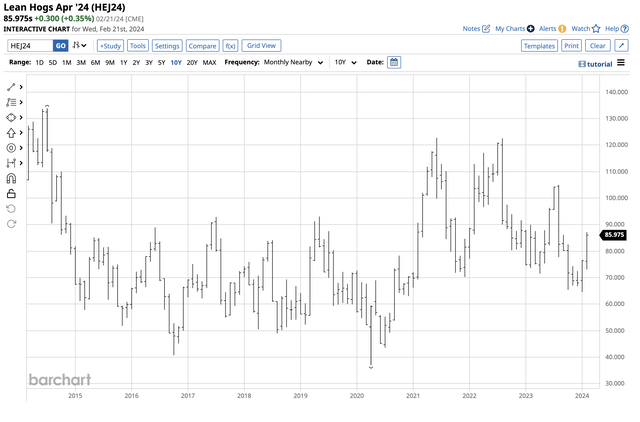Toggle the magnet snap tool
This screenshot has height=422, width=640.
[x=11, y=178]
